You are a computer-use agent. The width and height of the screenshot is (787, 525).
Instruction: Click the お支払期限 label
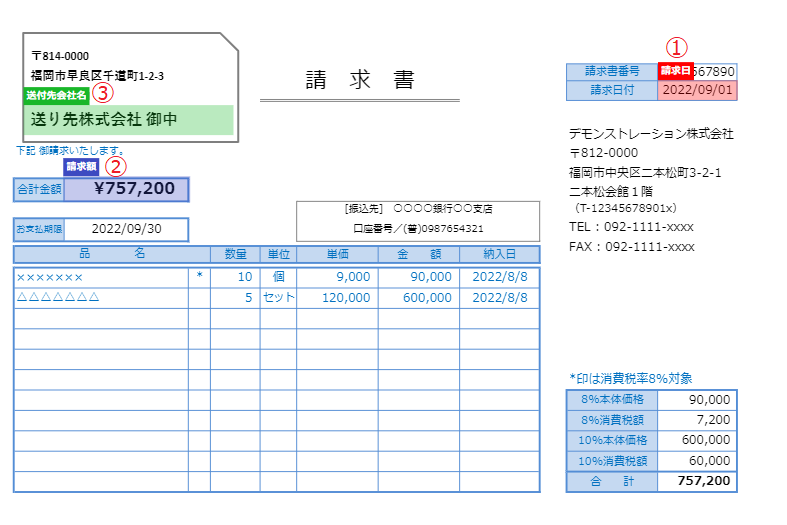(x=39, y=229)
